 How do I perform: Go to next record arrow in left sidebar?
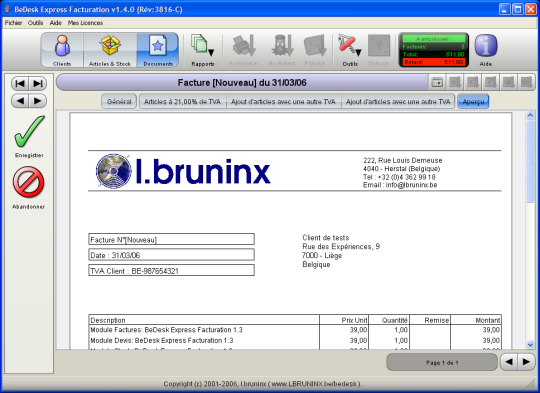38,101
